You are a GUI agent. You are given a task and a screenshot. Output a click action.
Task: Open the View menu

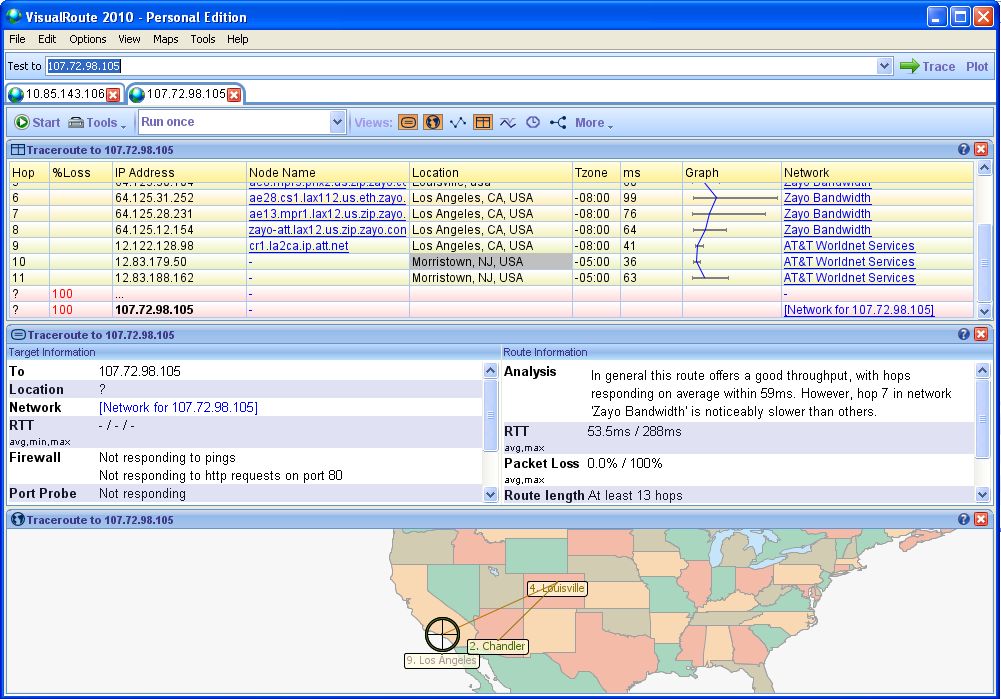[x=129, y=39]
